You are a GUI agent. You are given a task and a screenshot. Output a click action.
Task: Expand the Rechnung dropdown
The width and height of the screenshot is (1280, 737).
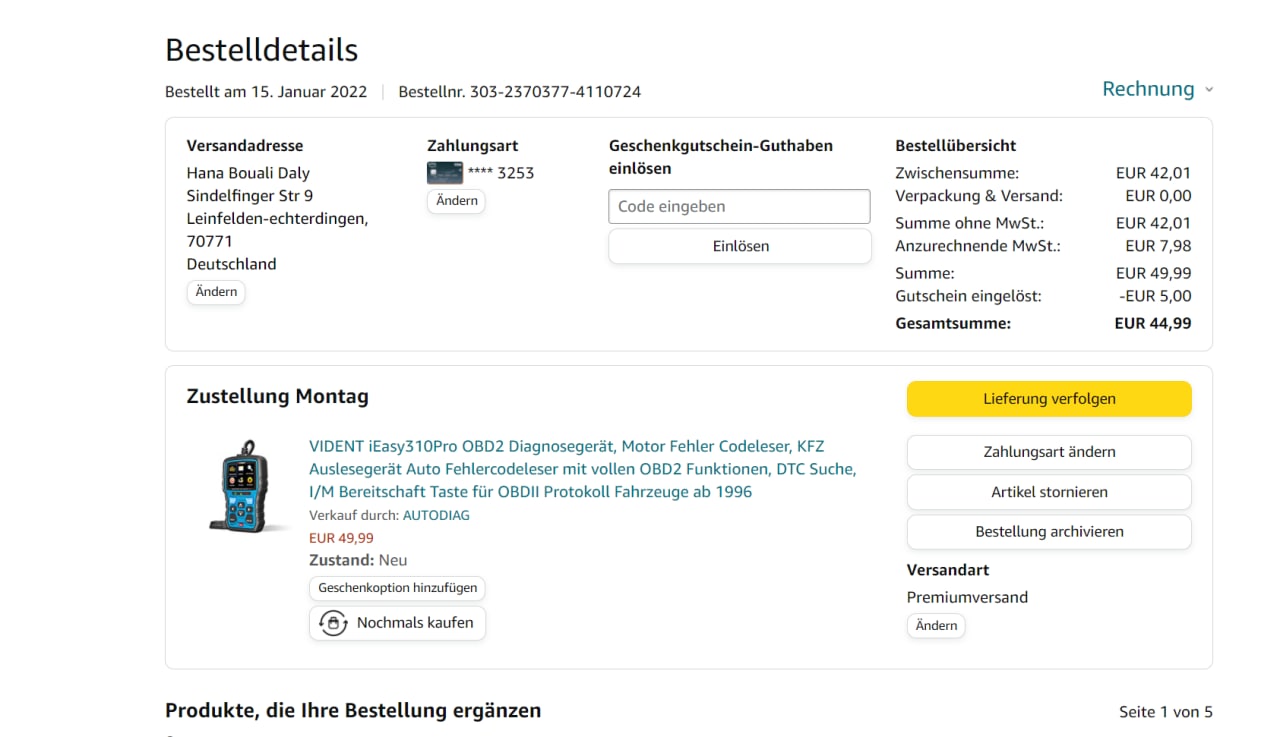[x=1148, y=89]
